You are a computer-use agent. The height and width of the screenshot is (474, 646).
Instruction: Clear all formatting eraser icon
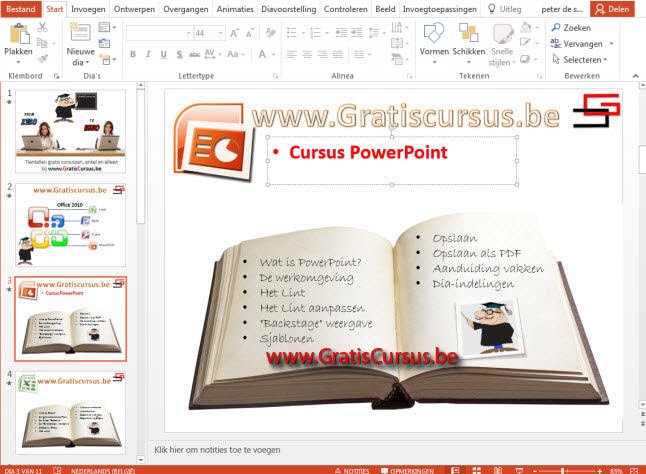click(x=270, y=33)
